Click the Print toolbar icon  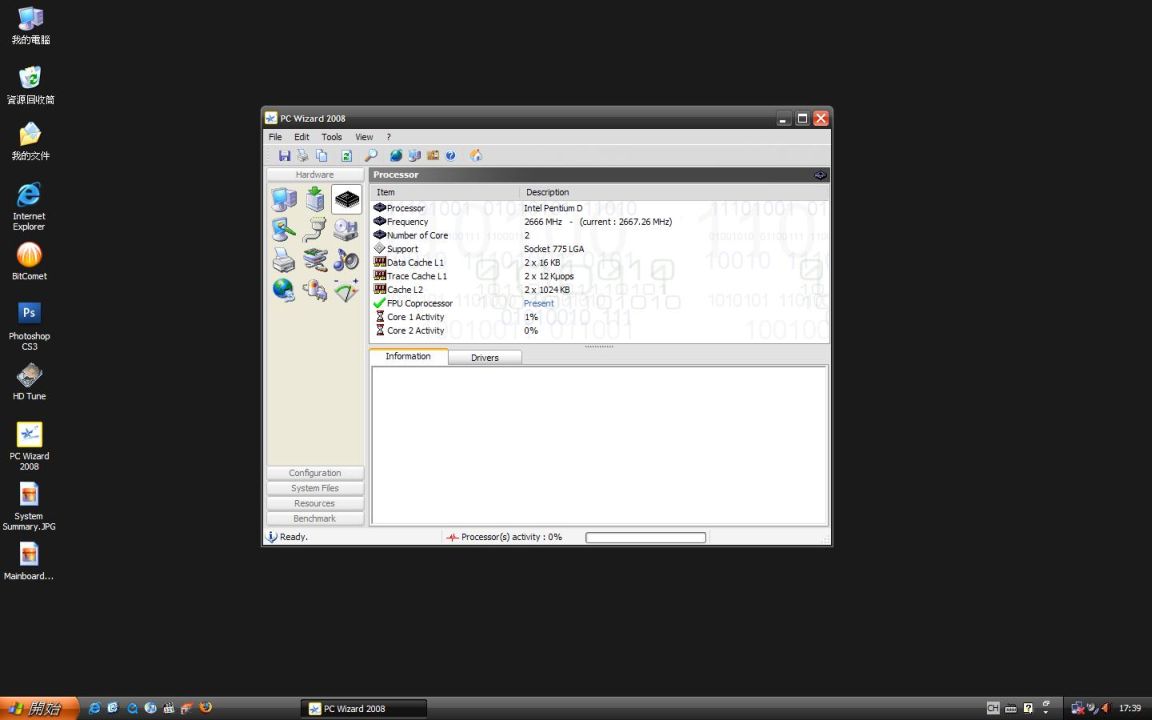pos(303,156)
